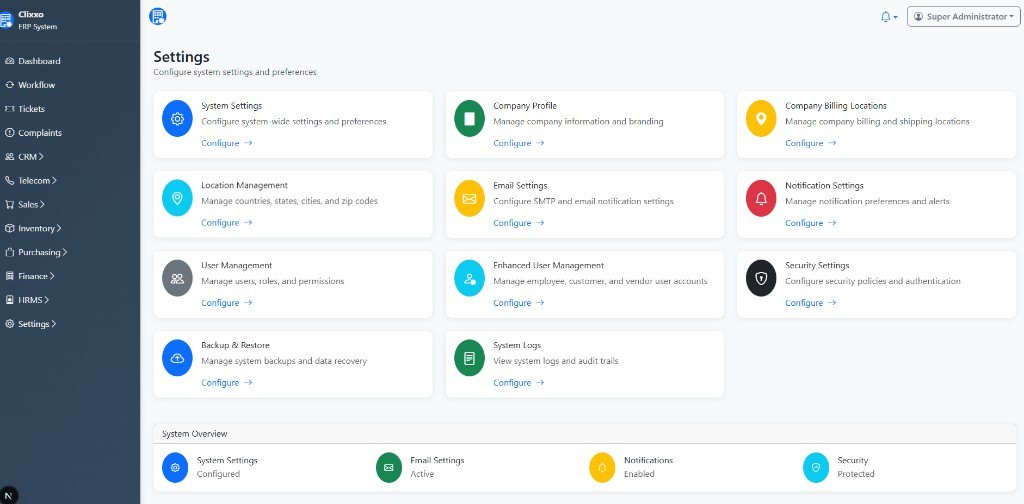The width and height of the screenshot is (1024, 504).
Task: Click the System Overview settings gear icon
Action: (175, 467)
